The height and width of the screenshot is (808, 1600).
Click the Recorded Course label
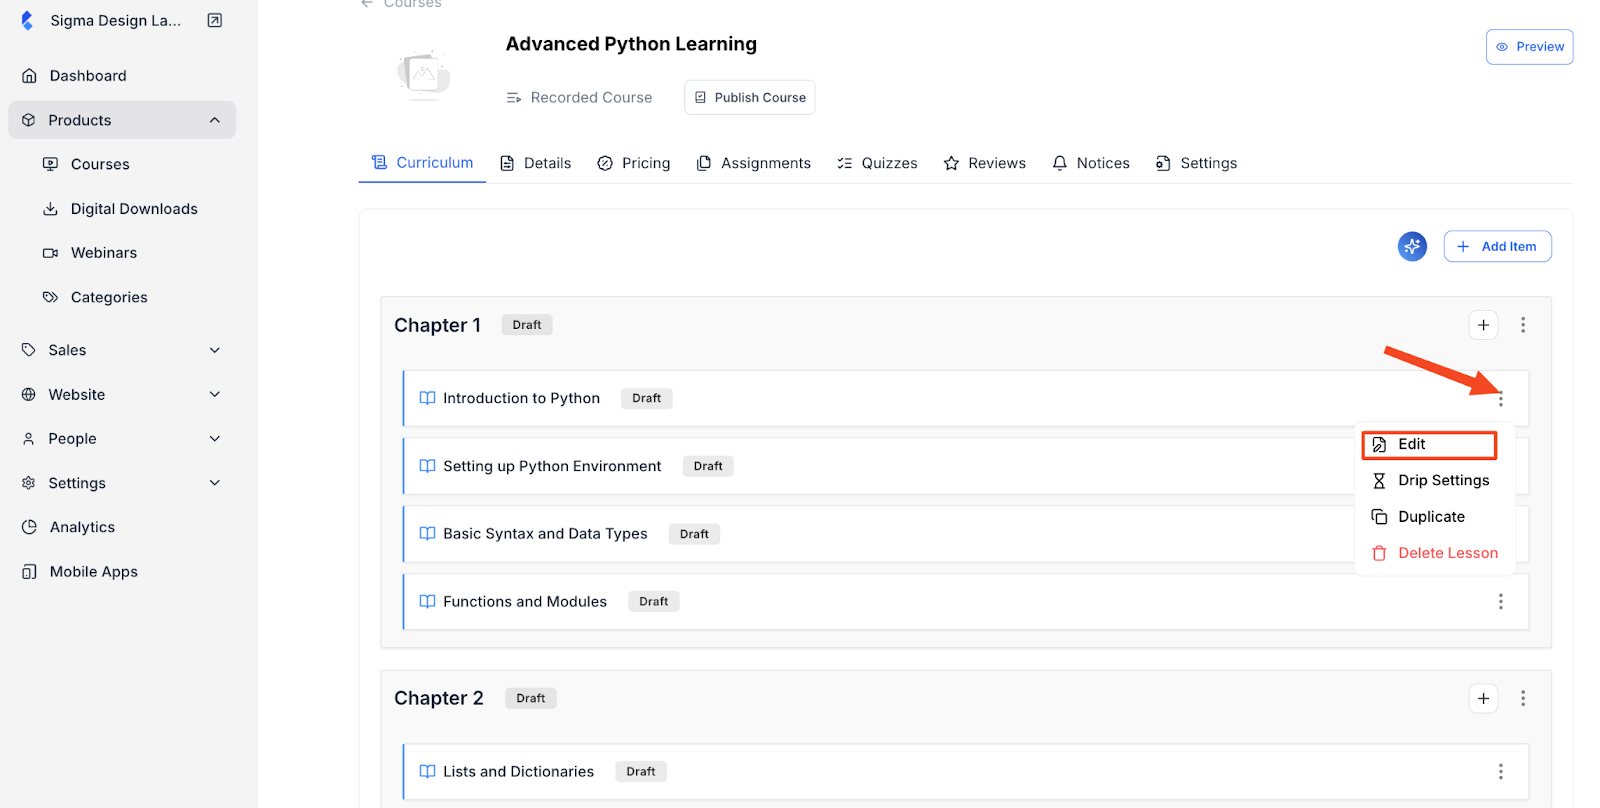coord(591,98)
